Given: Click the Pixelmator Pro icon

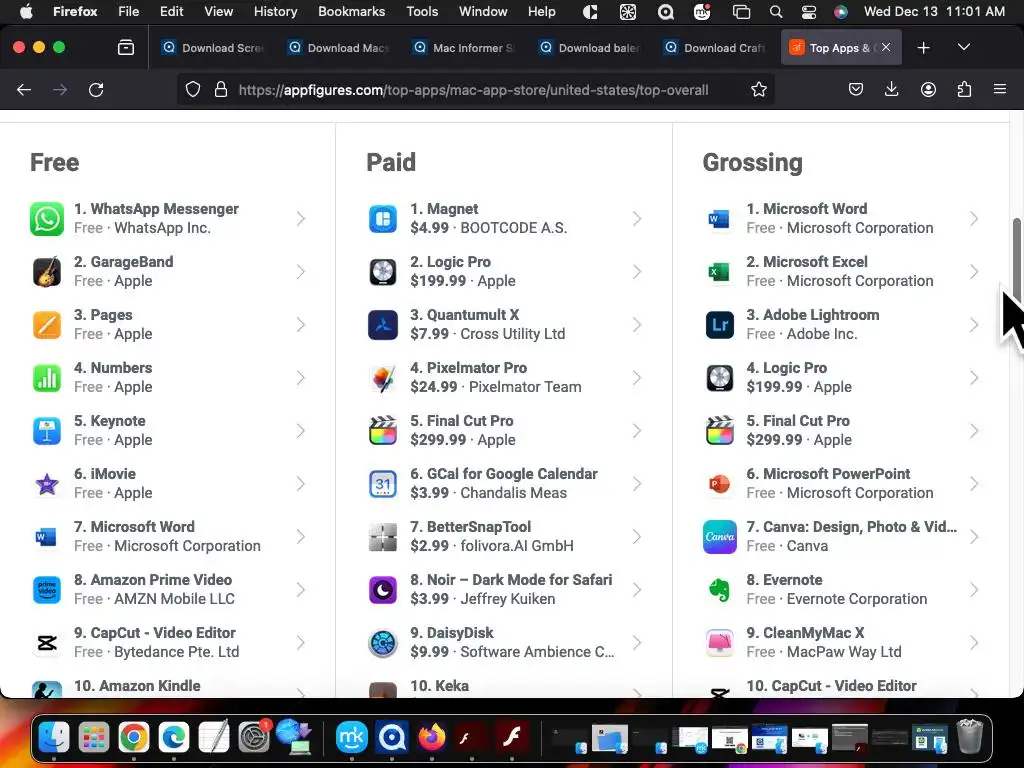Looking at the screenshot, I should click(x=383, y=377).
